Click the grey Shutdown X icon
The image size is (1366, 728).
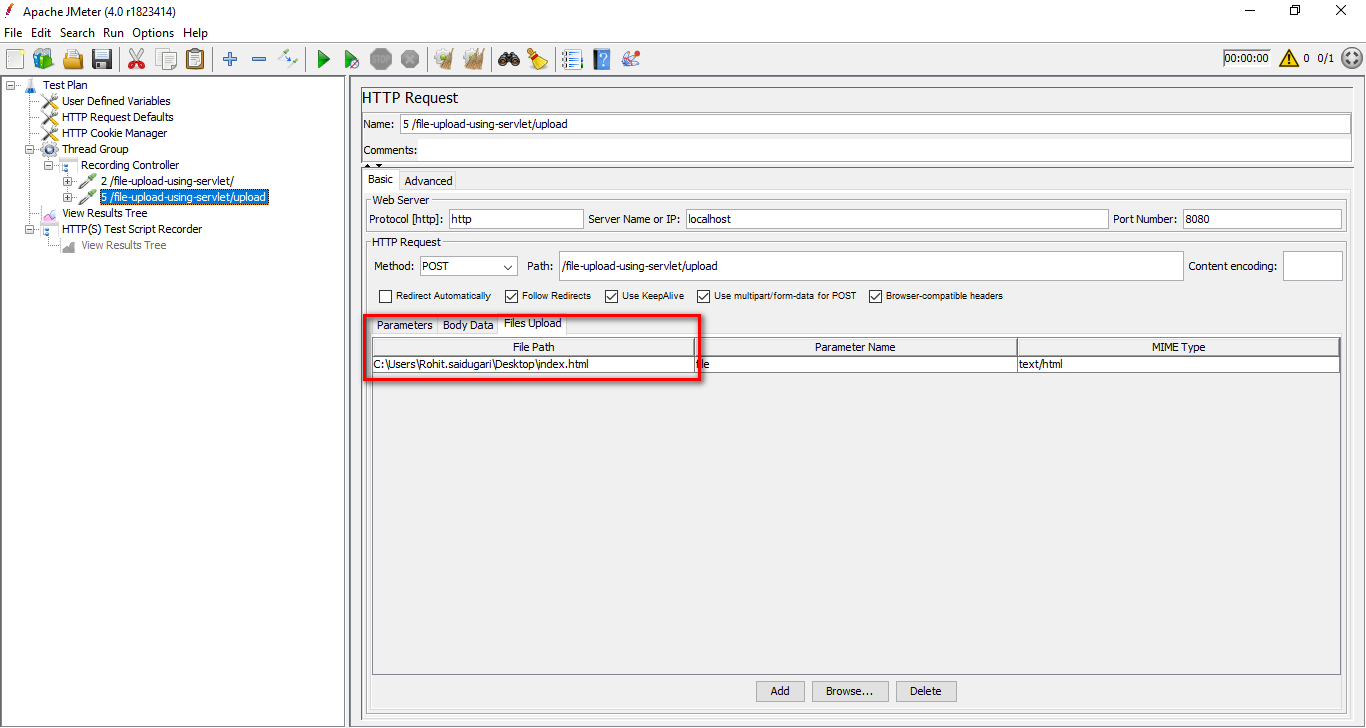(x=410, y=59)
